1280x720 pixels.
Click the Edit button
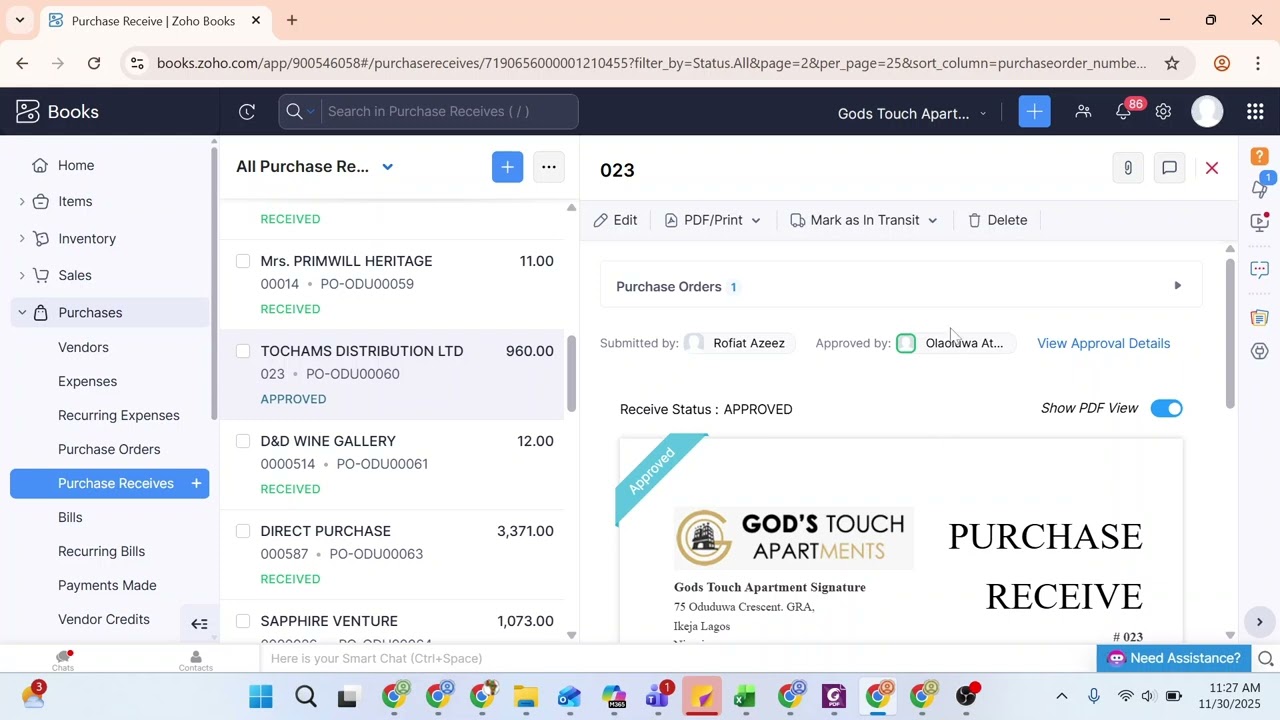tap(615, 220)
